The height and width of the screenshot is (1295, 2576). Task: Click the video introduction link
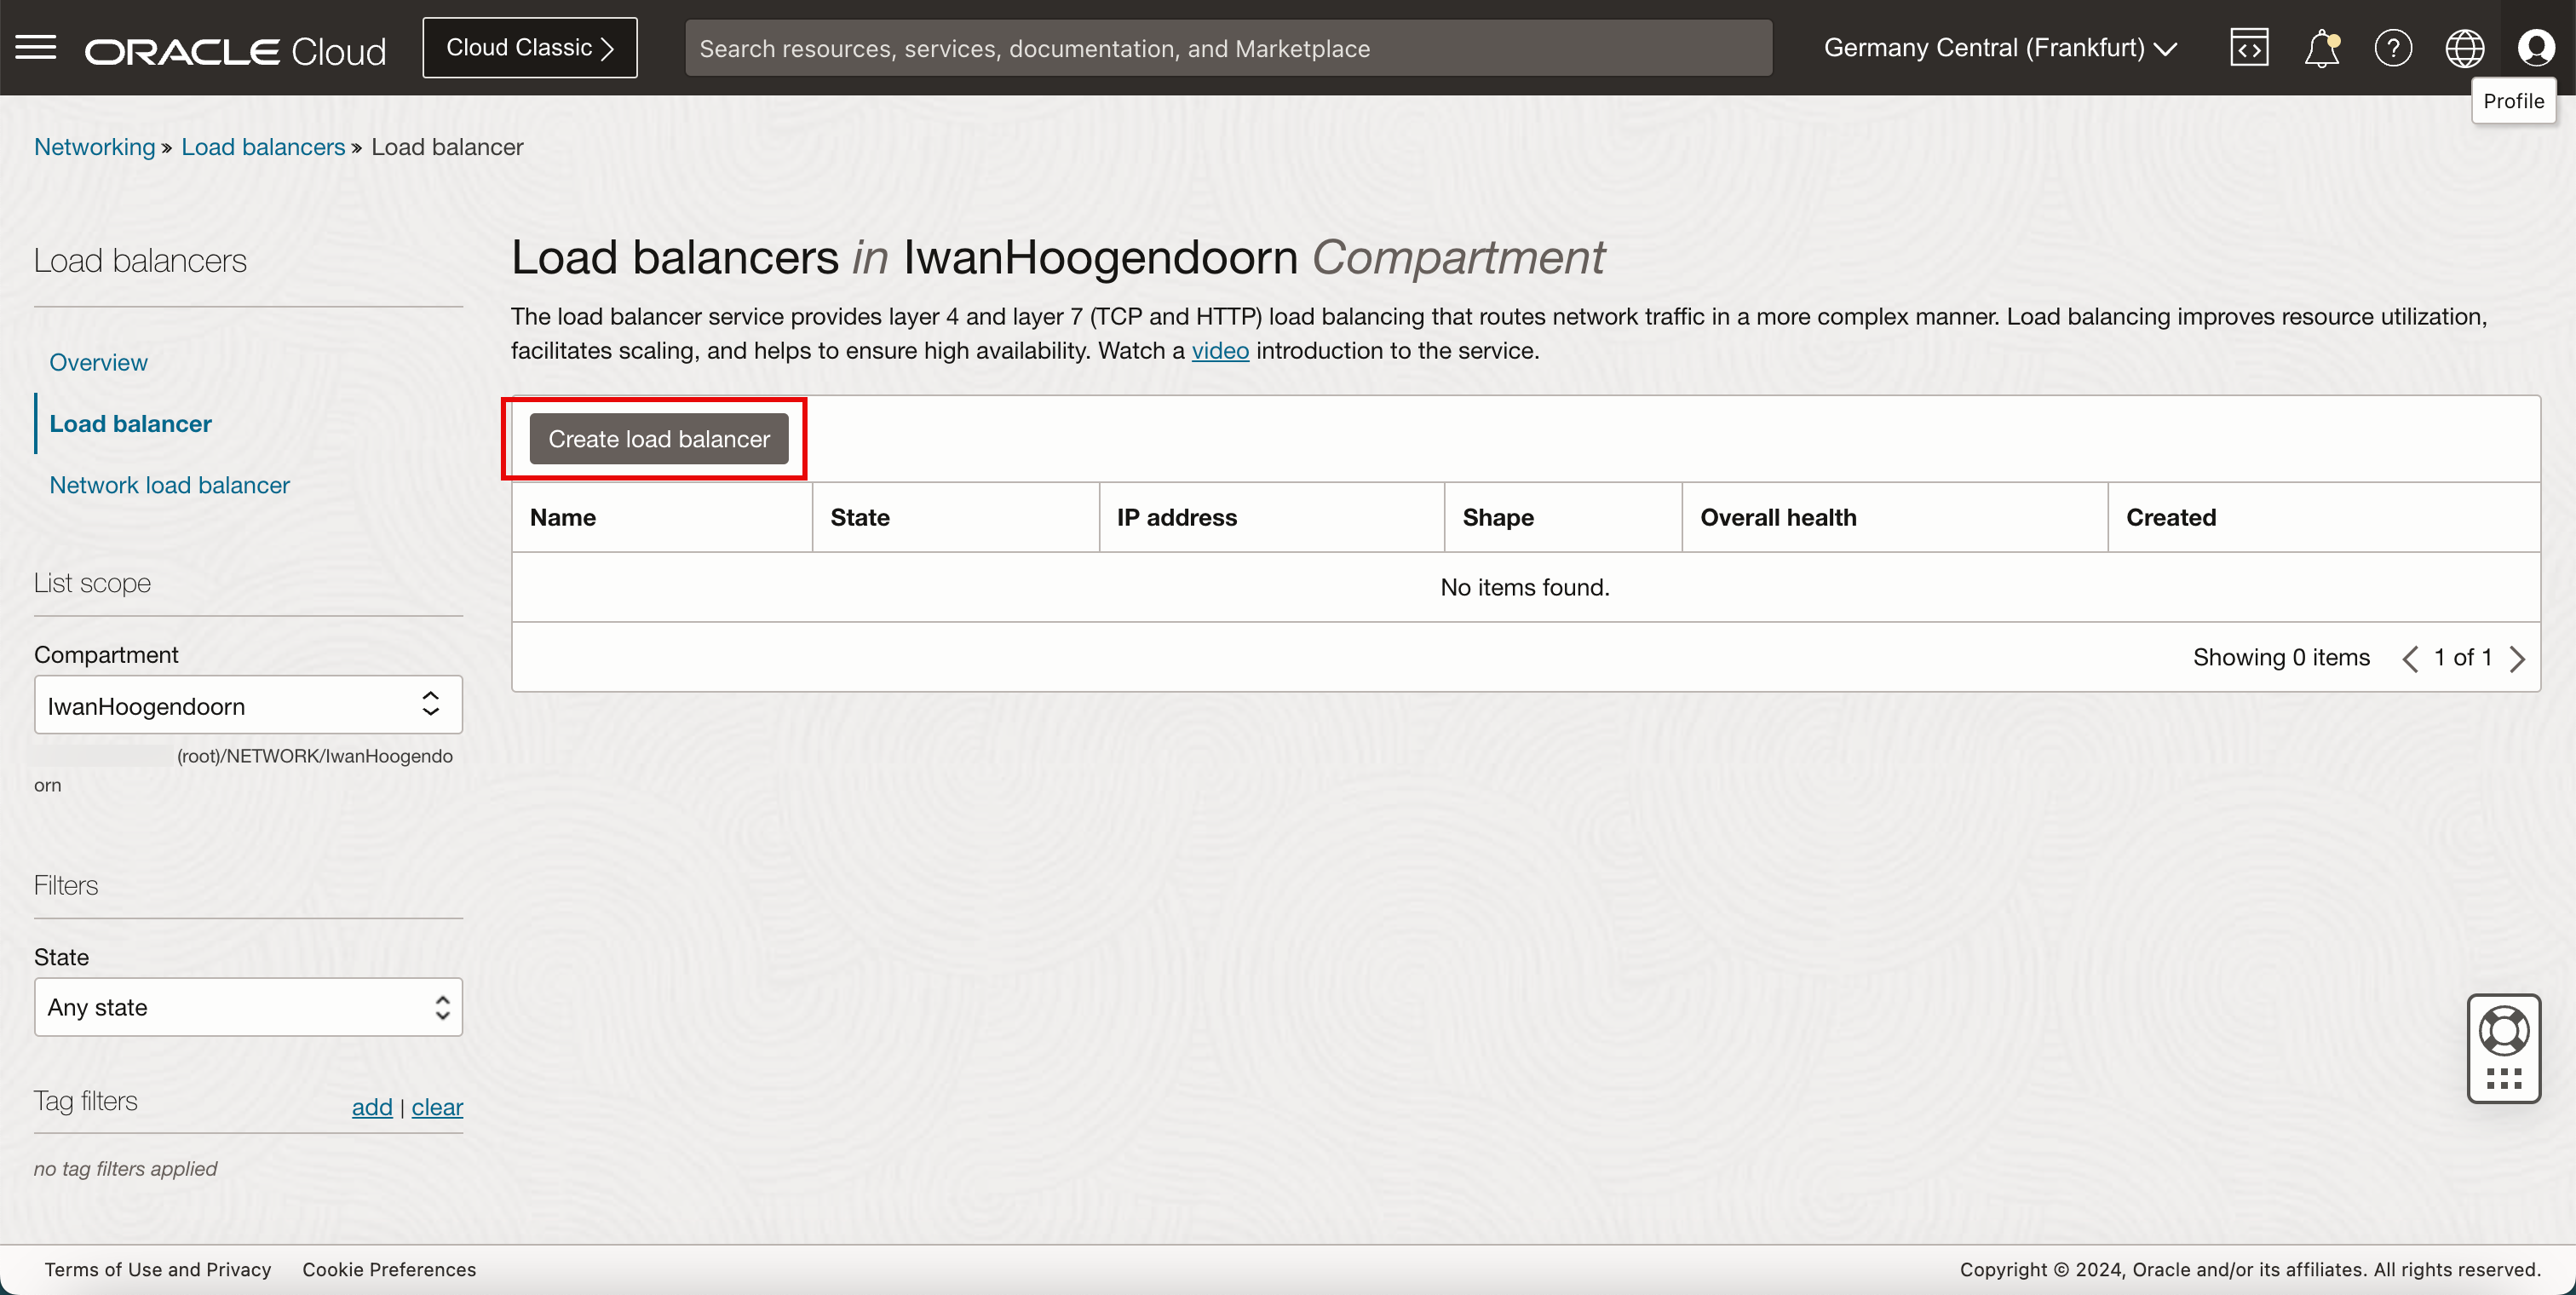tap(1219, 351)
